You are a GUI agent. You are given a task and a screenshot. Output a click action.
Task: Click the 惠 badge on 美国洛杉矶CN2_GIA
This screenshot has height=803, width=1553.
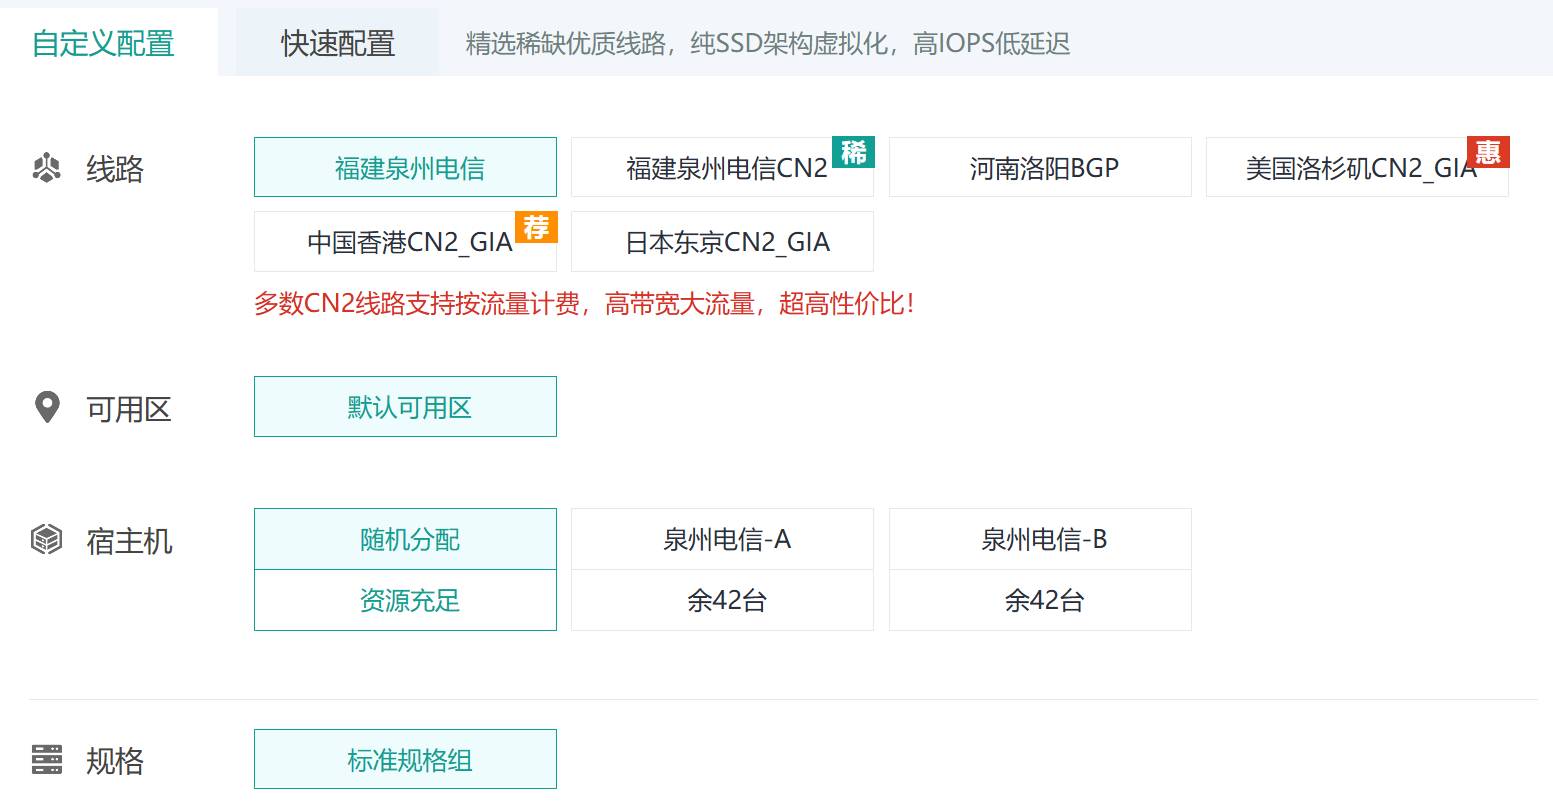point(1488,152)
